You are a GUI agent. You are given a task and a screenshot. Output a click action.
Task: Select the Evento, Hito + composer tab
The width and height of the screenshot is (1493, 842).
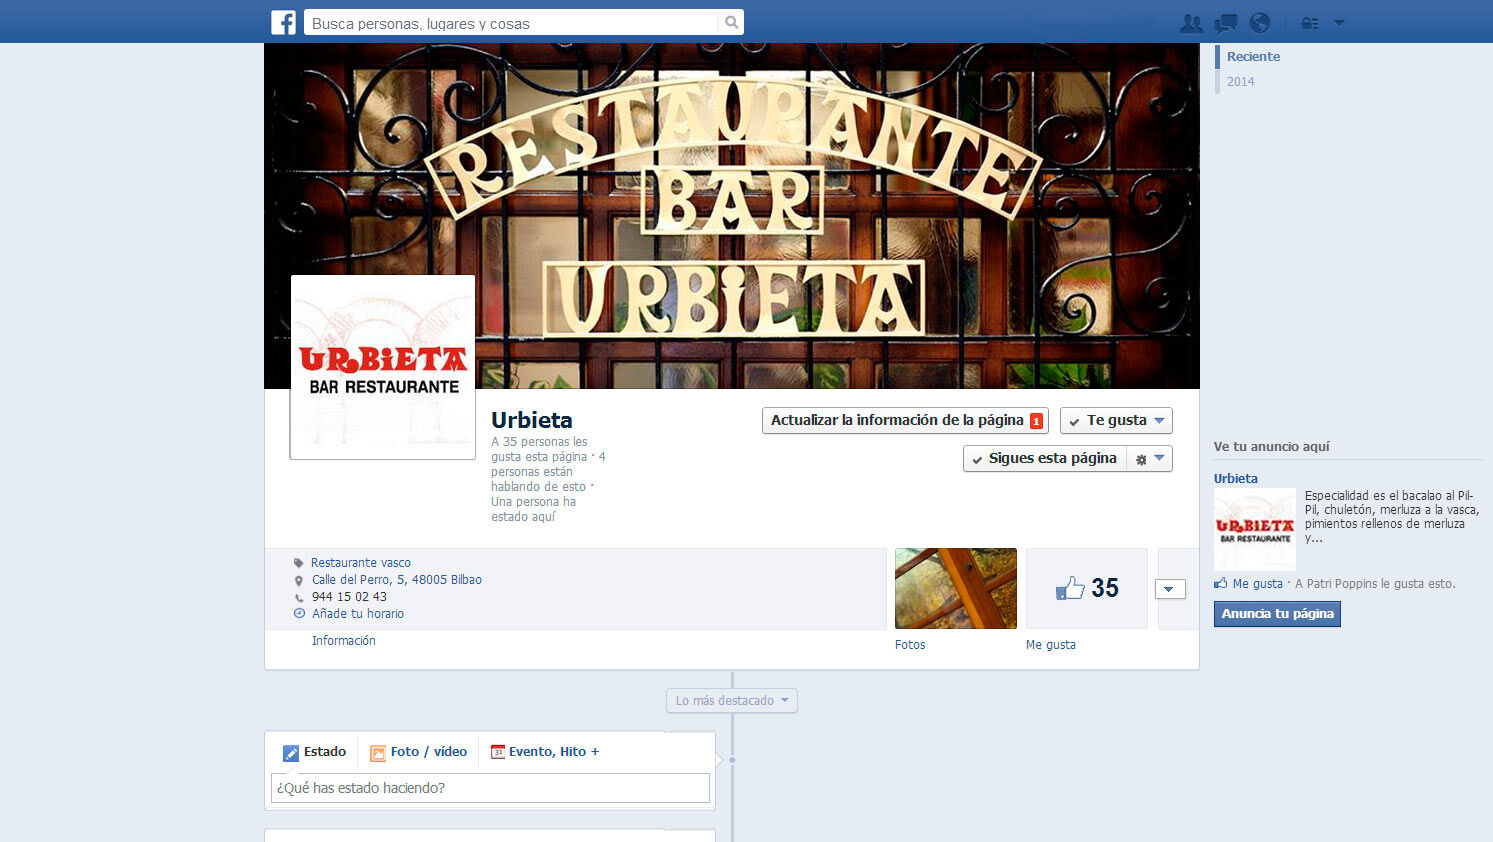(544, 752)
